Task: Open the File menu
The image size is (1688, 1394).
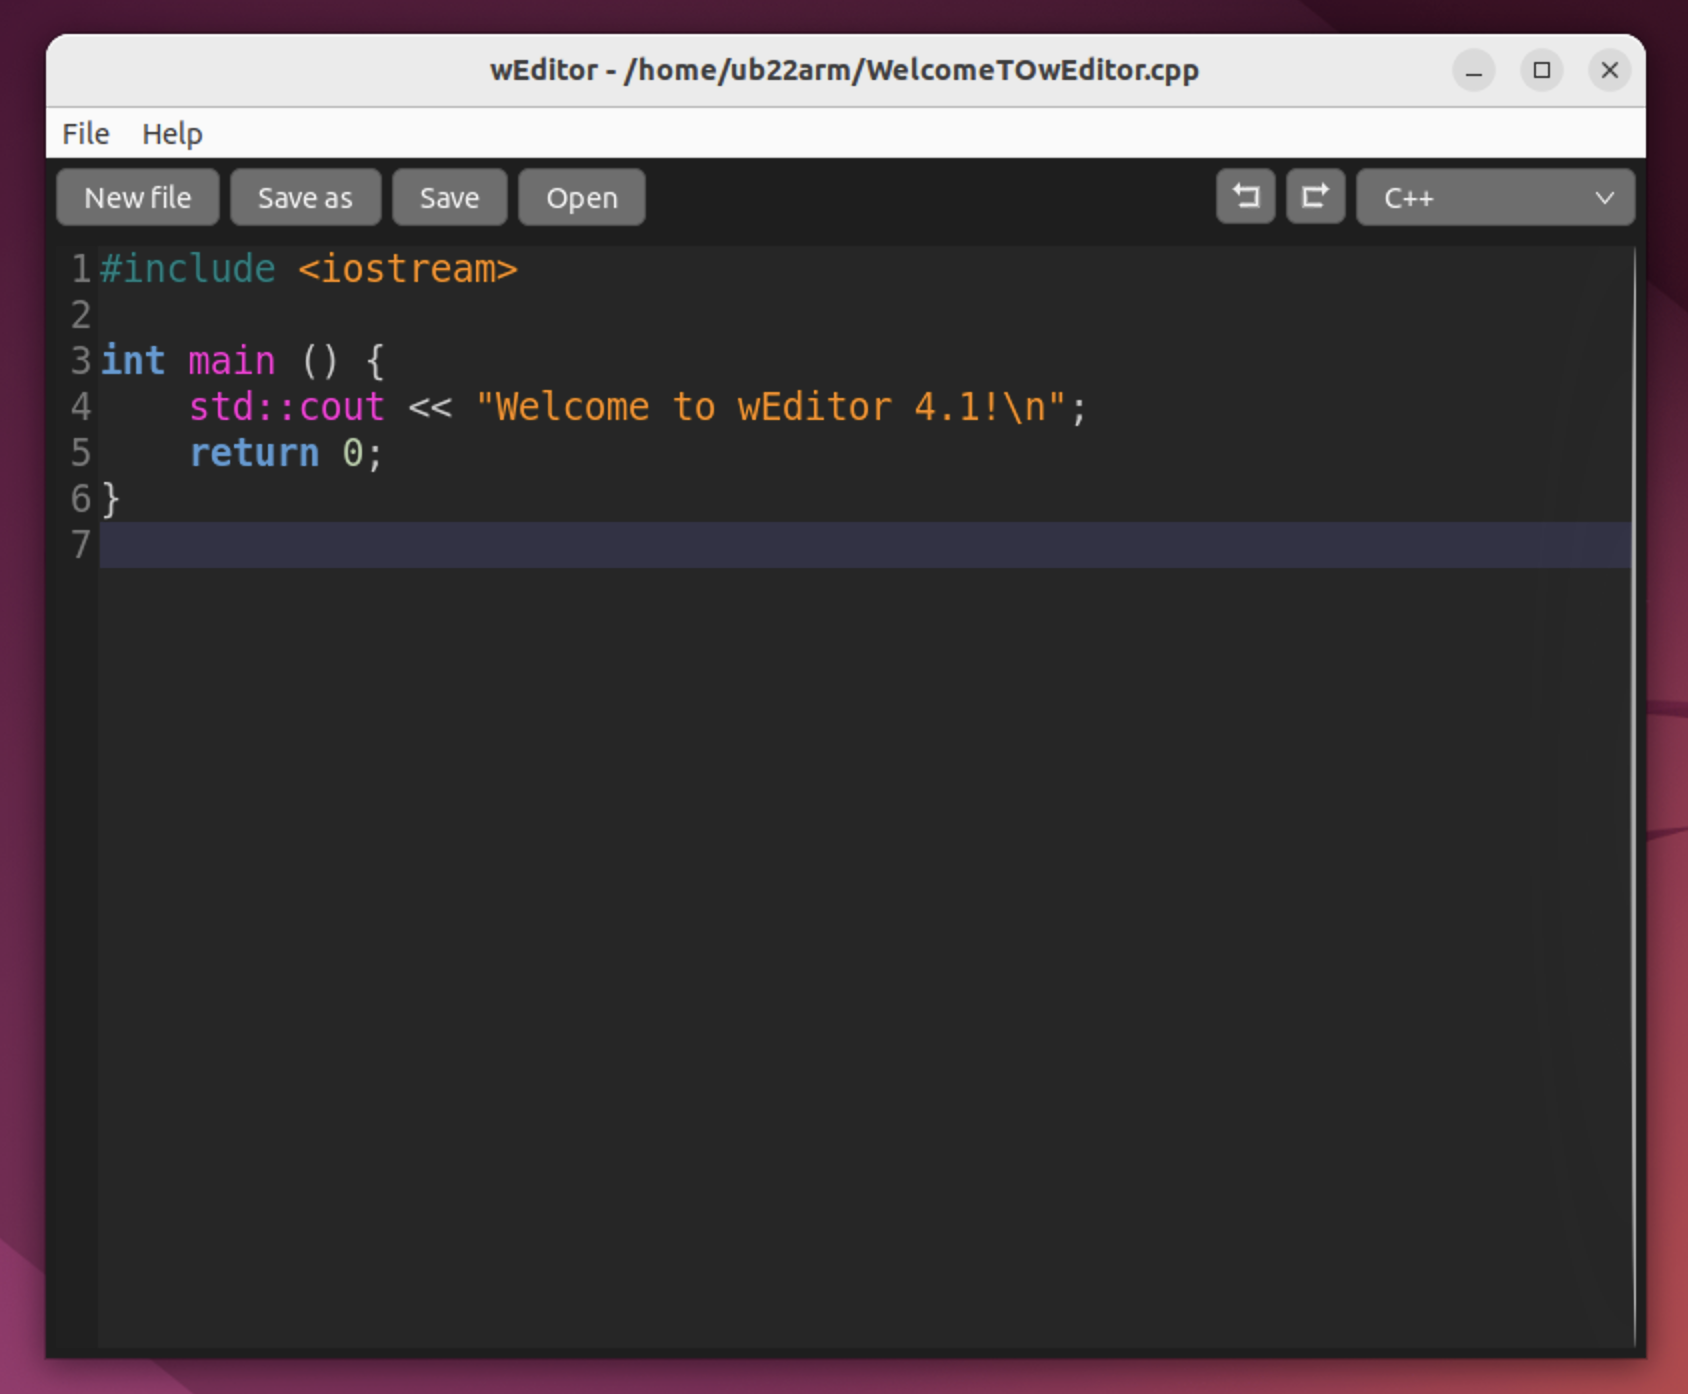Action: coord(86,133)
